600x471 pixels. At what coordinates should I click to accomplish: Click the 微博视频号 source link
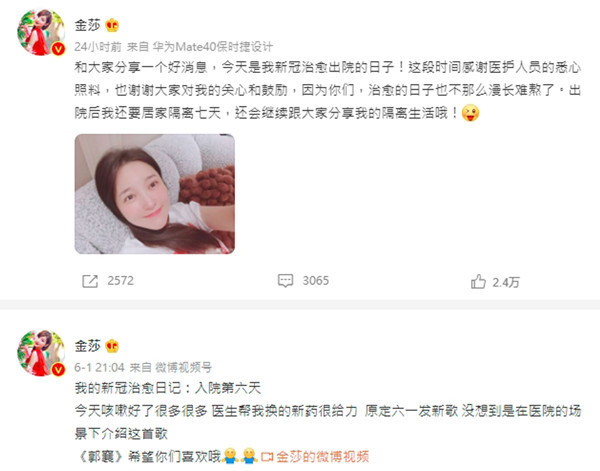tap(183, 368)
